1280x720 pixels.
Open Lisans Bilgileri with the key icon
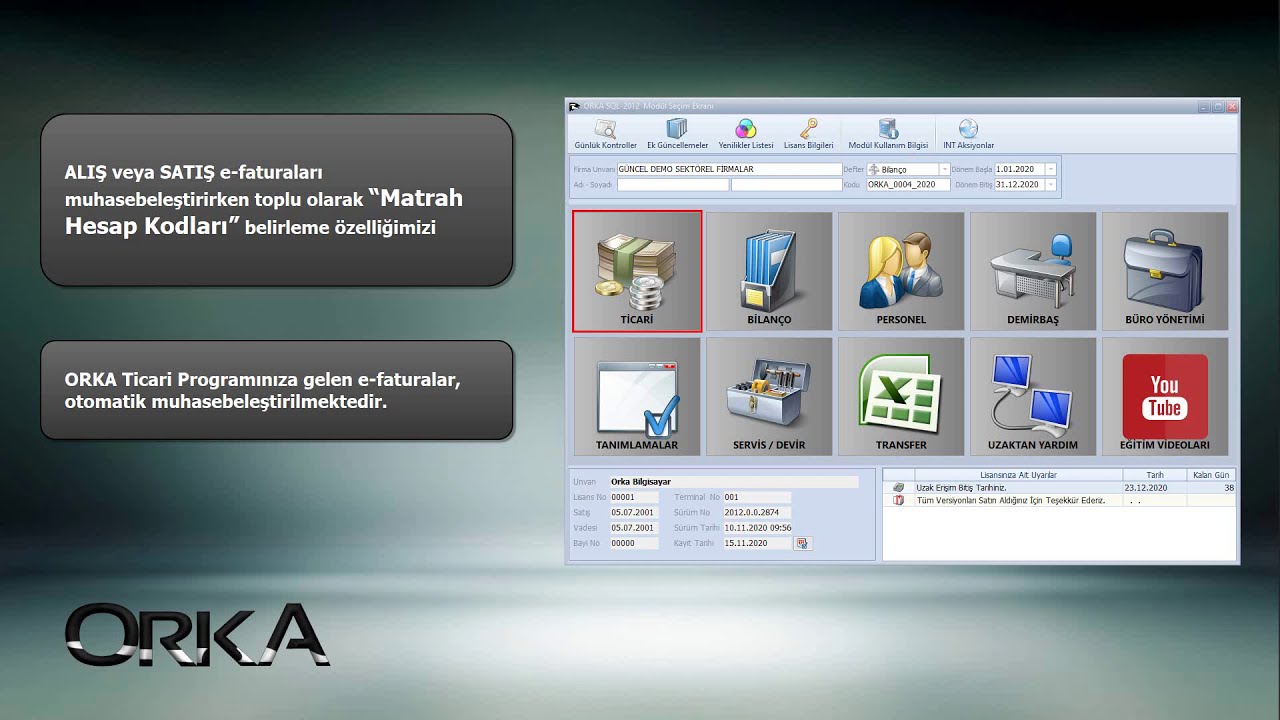point(808,134)
